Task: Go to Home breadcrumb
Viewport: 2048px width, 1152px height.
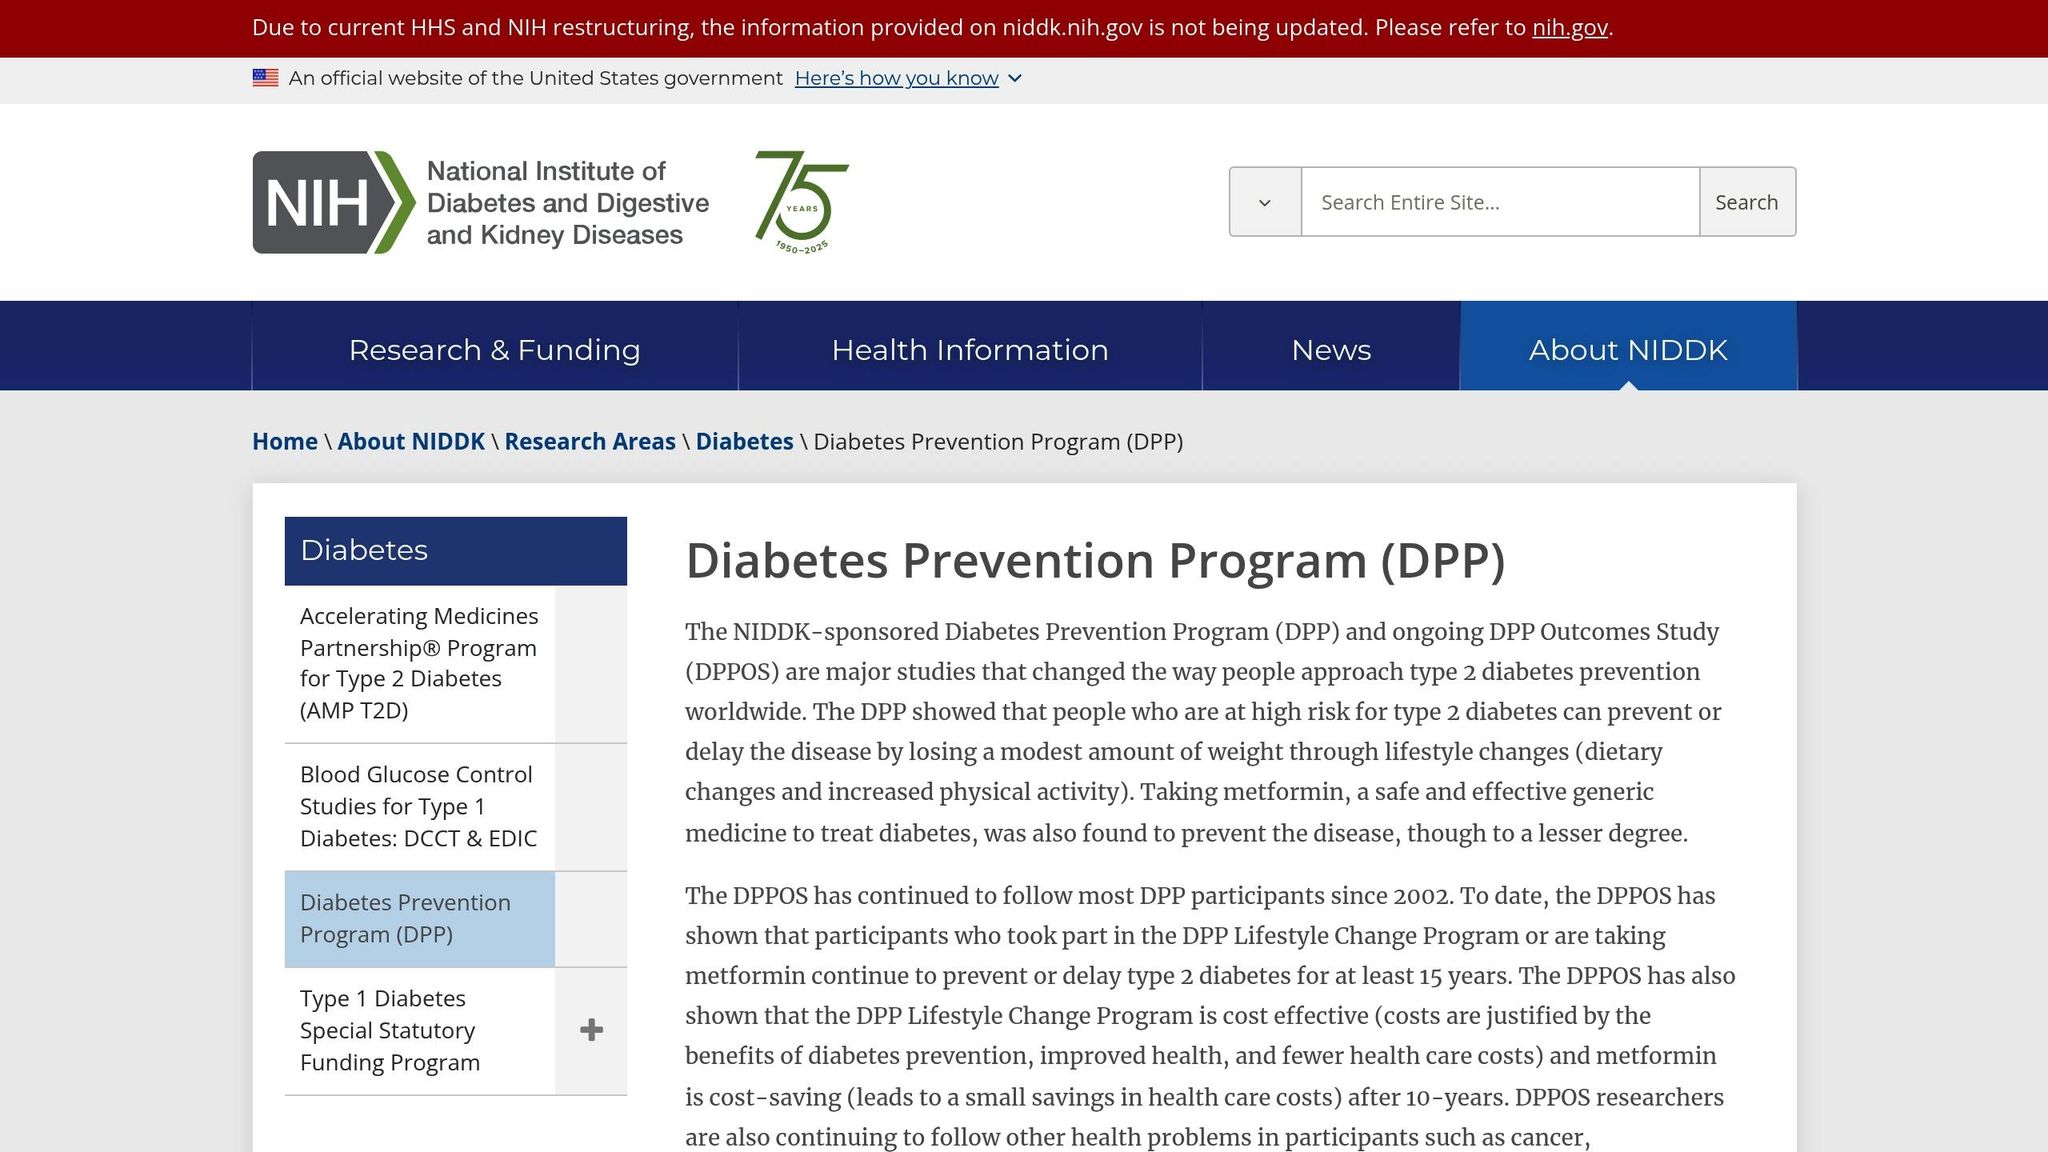Action: point(285,441)
